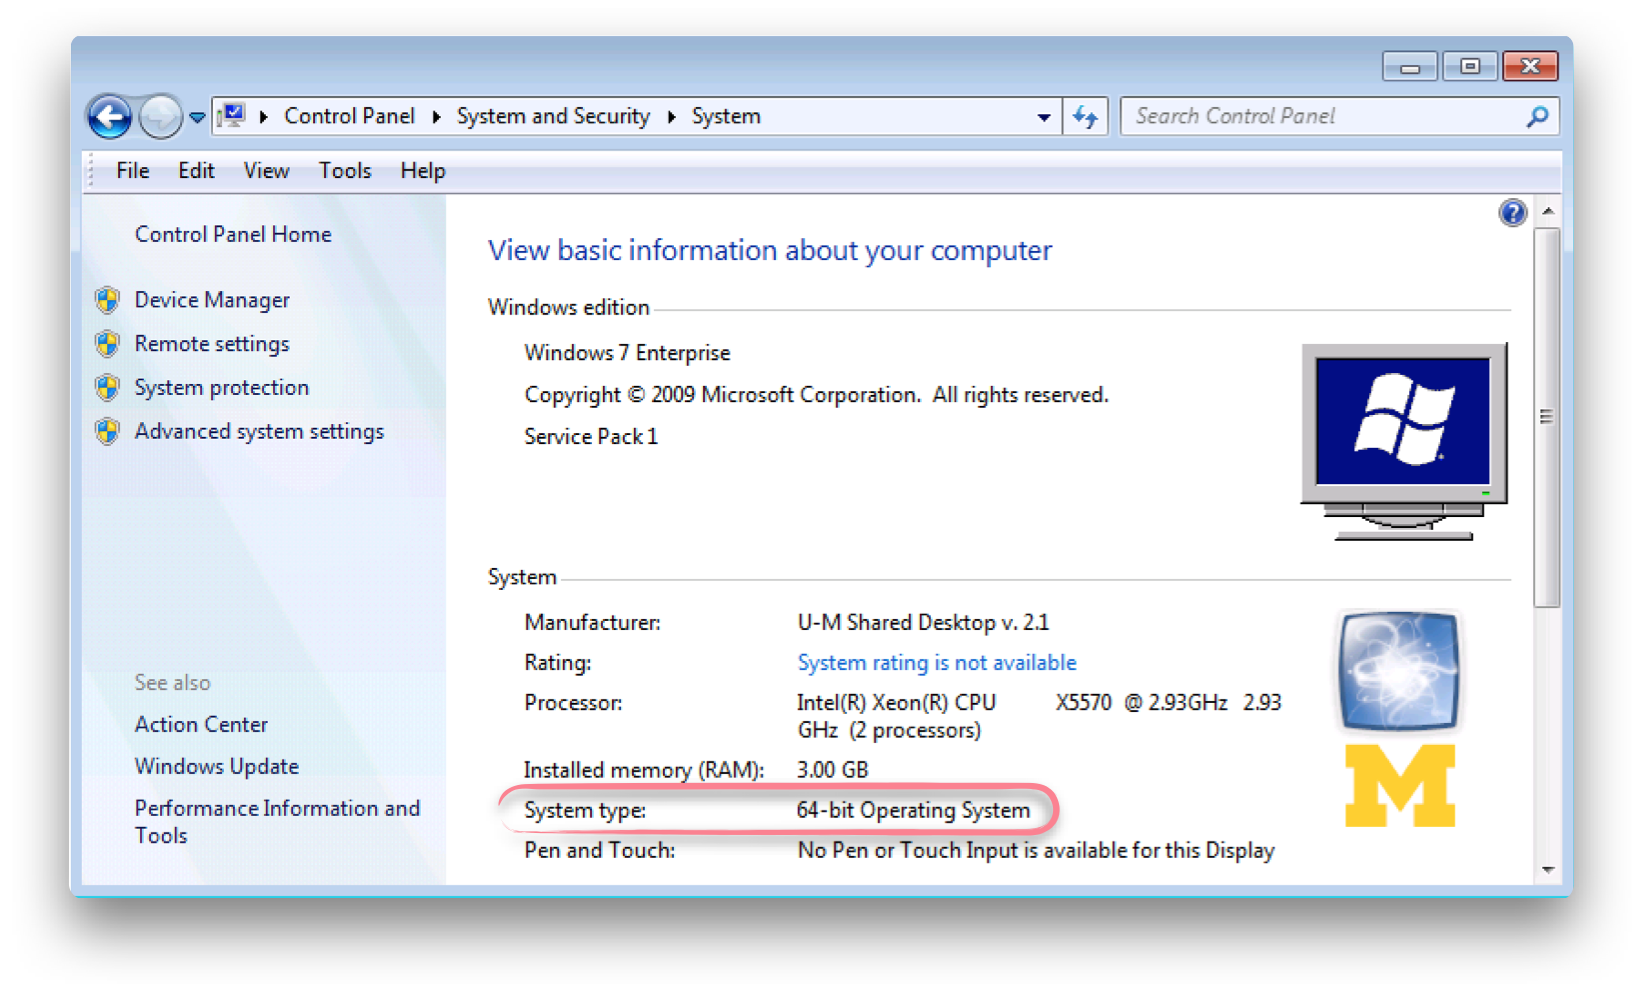The width and height of the screenshot is (1644, 1000).
Task: Open the View menu
Action: pyautogui.click(x=266, y=171)
